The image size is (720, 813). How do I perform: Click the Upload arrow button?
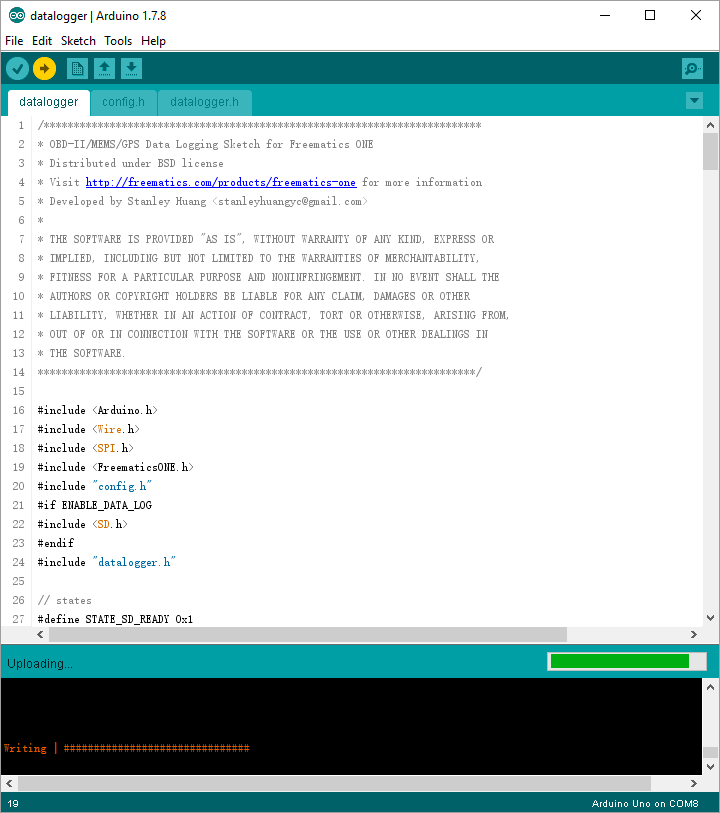point(45,68)
